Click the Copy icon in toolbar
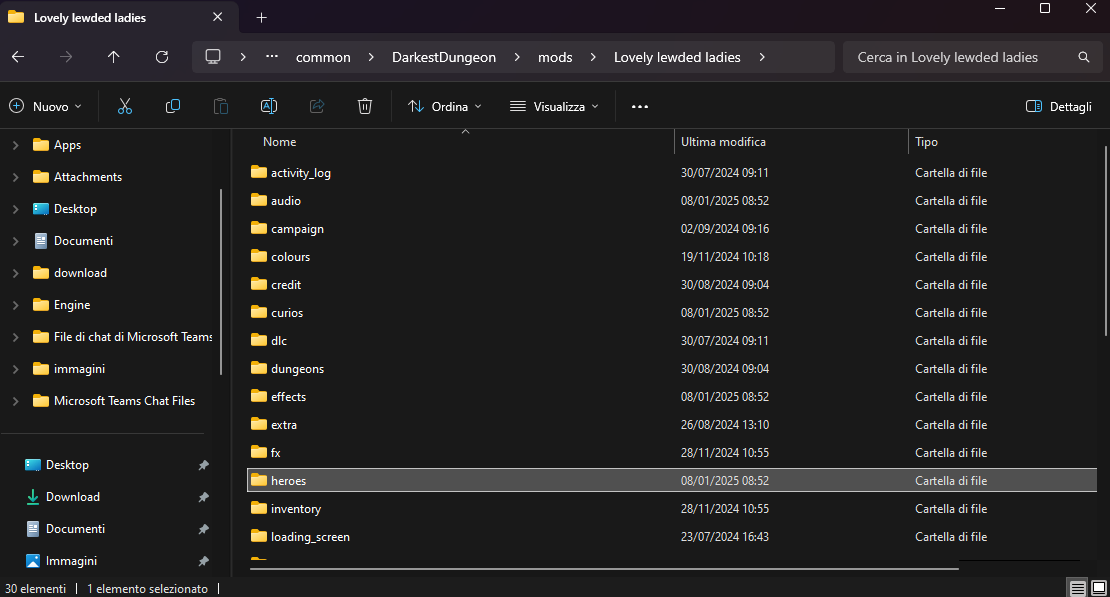The image size is (1110, 597). point(173,106)
